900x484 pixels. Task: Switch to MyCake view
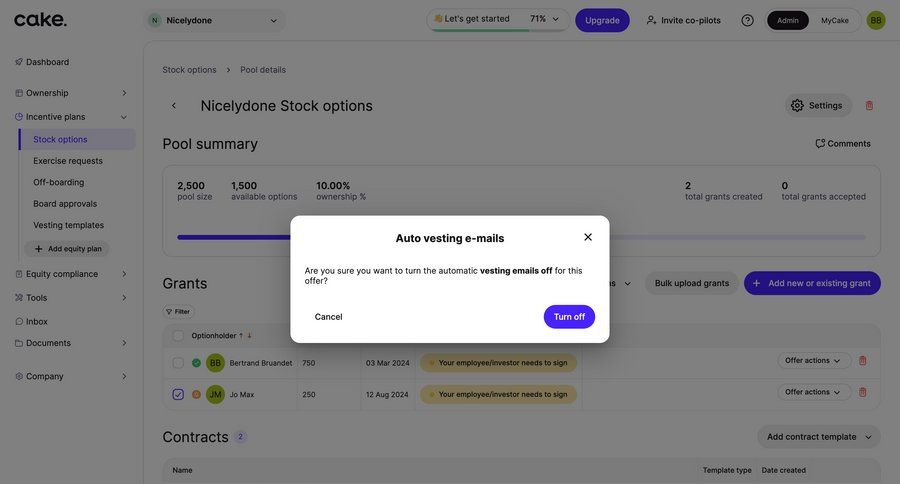point(835,20)
